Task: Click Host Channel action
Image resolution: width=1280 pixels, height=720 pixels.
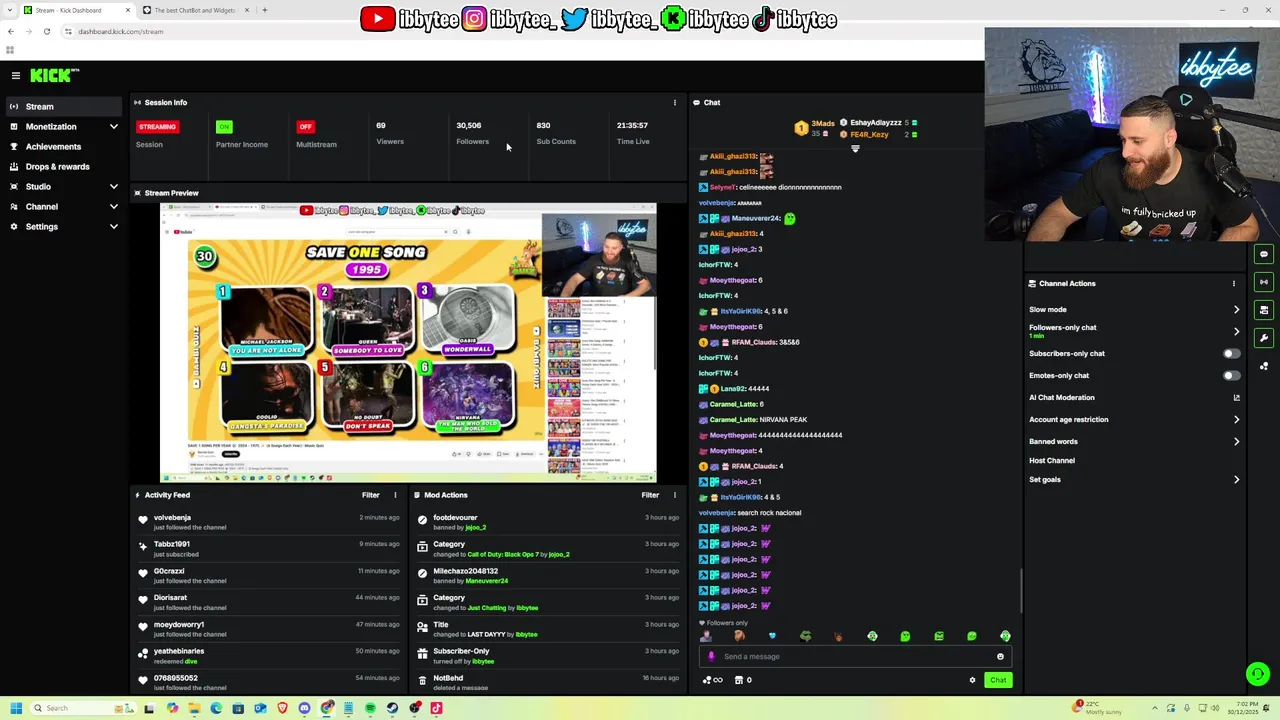Action: pos(1052,461)
